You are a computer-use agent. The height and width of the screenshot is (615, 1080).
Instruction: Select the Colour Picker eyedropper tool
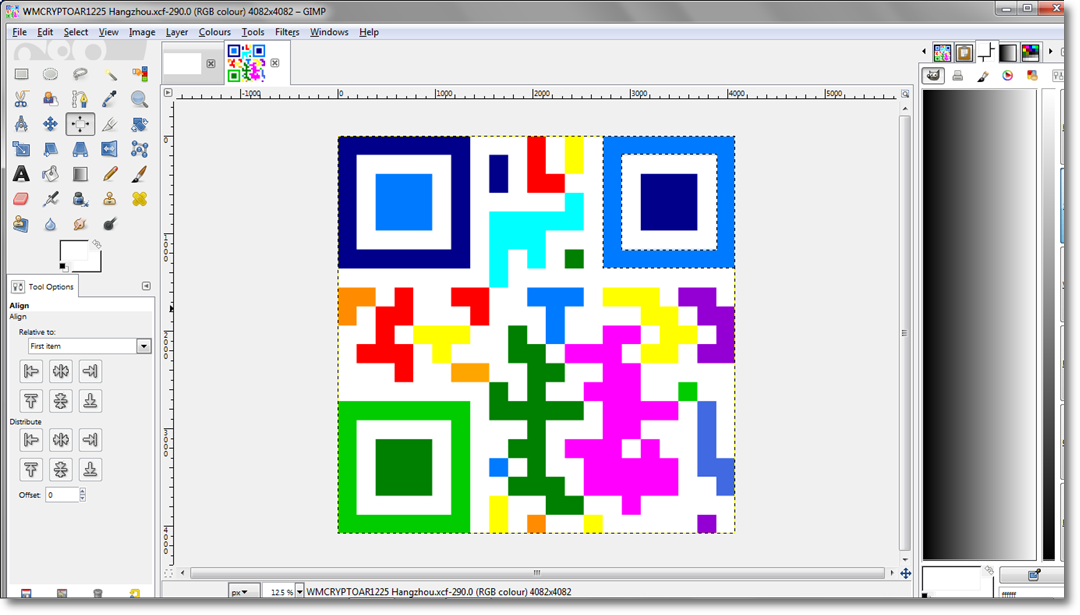click(110, 99)
